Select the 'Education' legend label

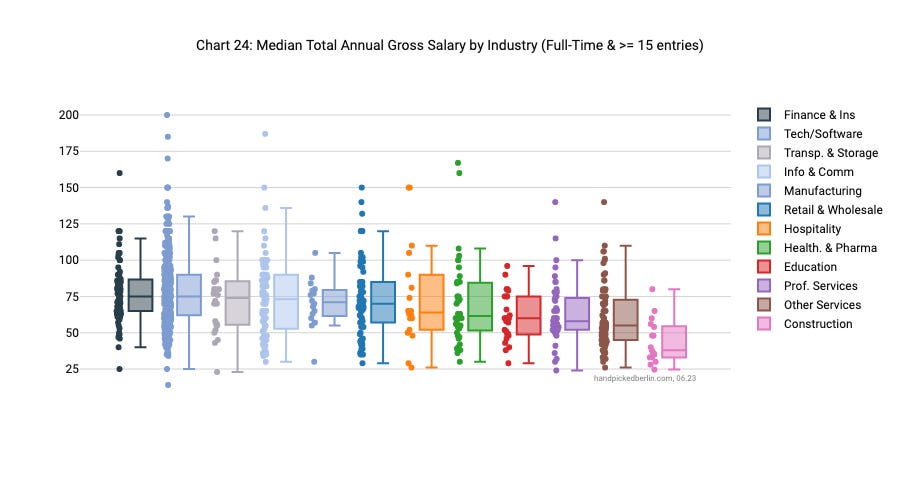(810, 266)
